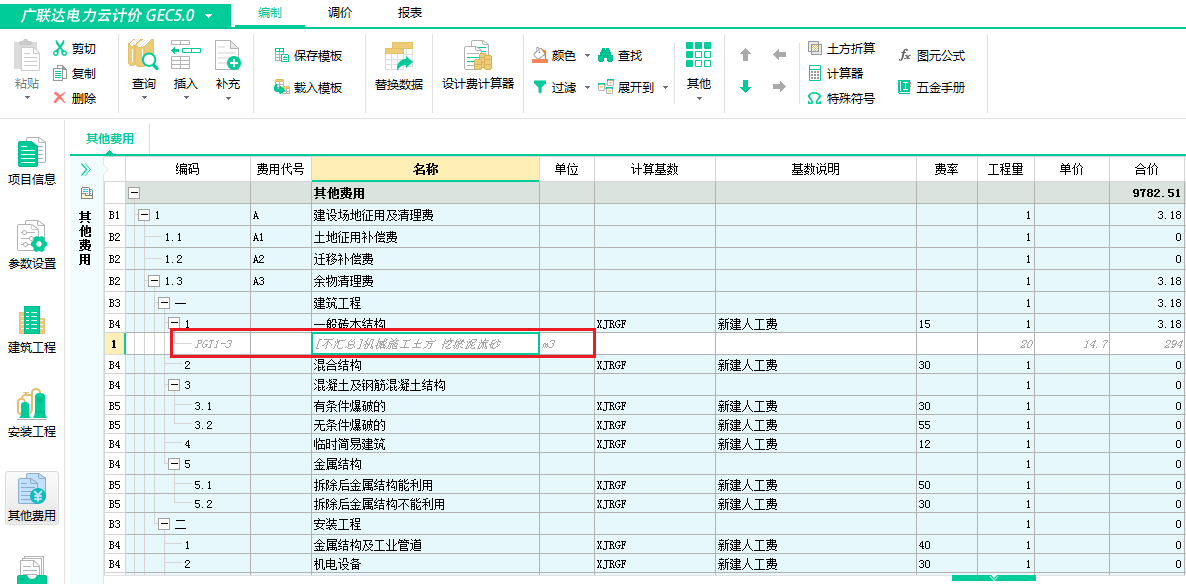Viewport: 1186px width, 584px height.
Task: Click the name input field in the highlighted row
Action: [x=425, y=344]
